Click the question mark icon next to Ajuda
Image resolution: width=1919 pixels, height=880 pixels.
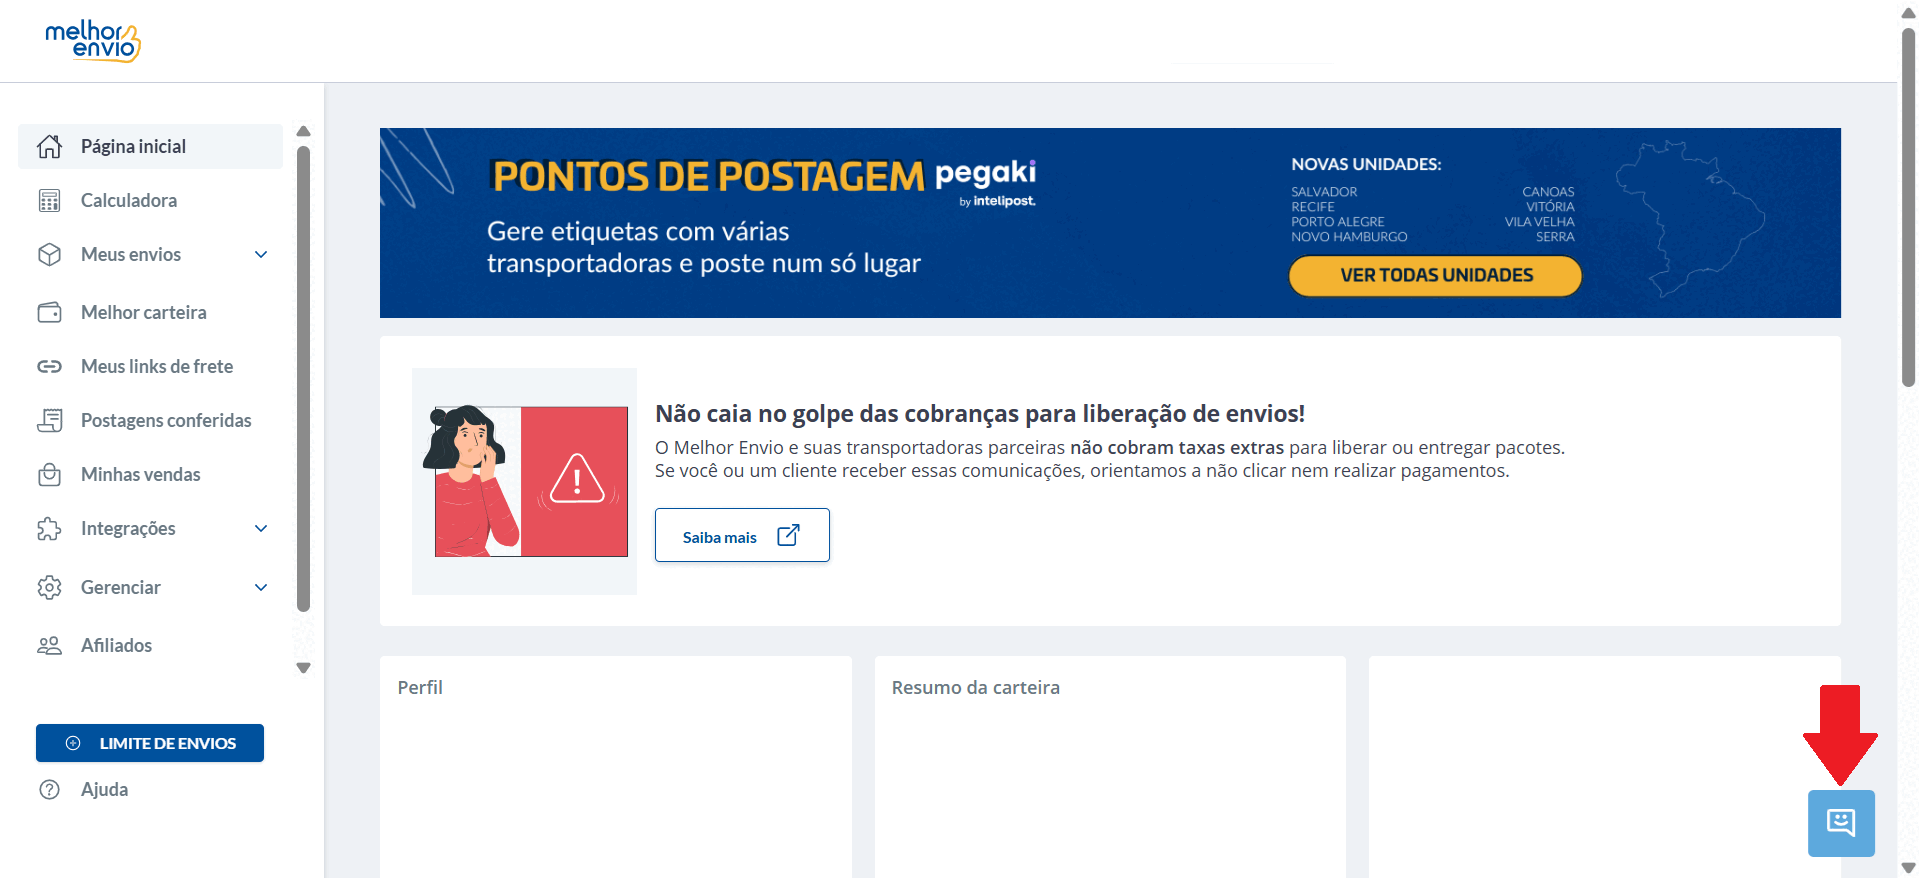pos(49,790)
